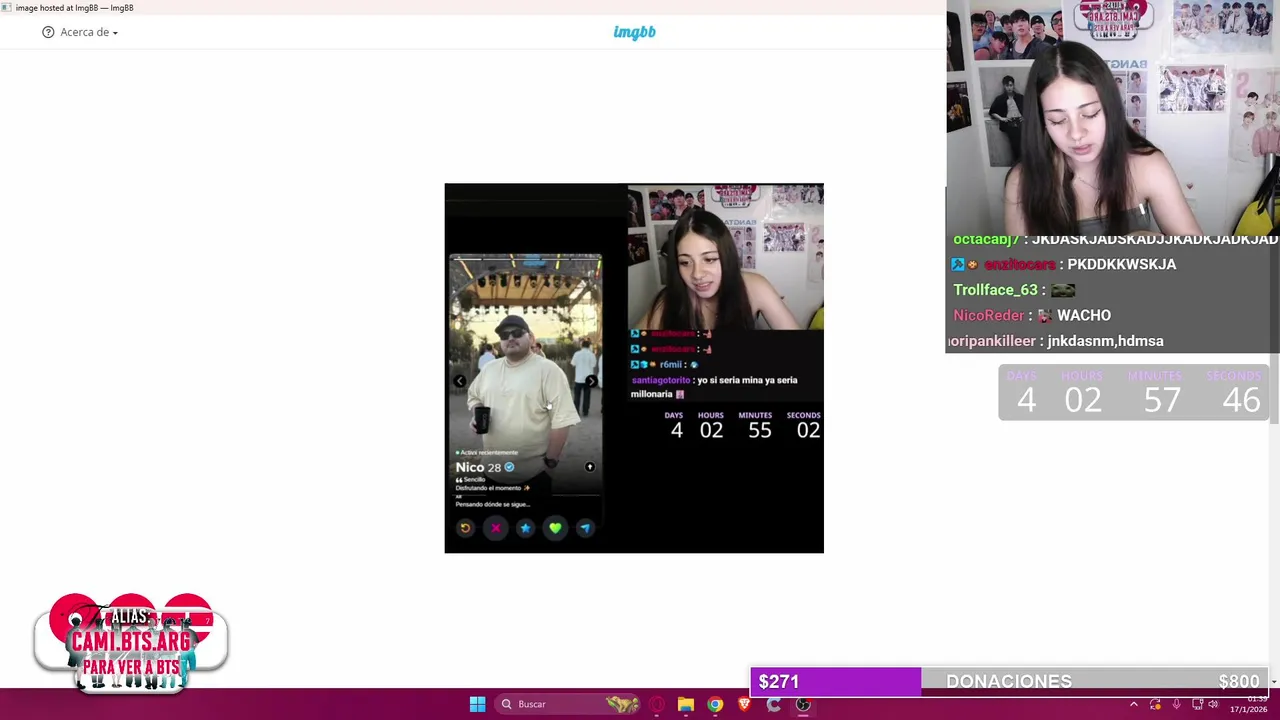Viewport: 1280px width, 720px height.
Task: Click the network tray icon
Action: 1196,704
